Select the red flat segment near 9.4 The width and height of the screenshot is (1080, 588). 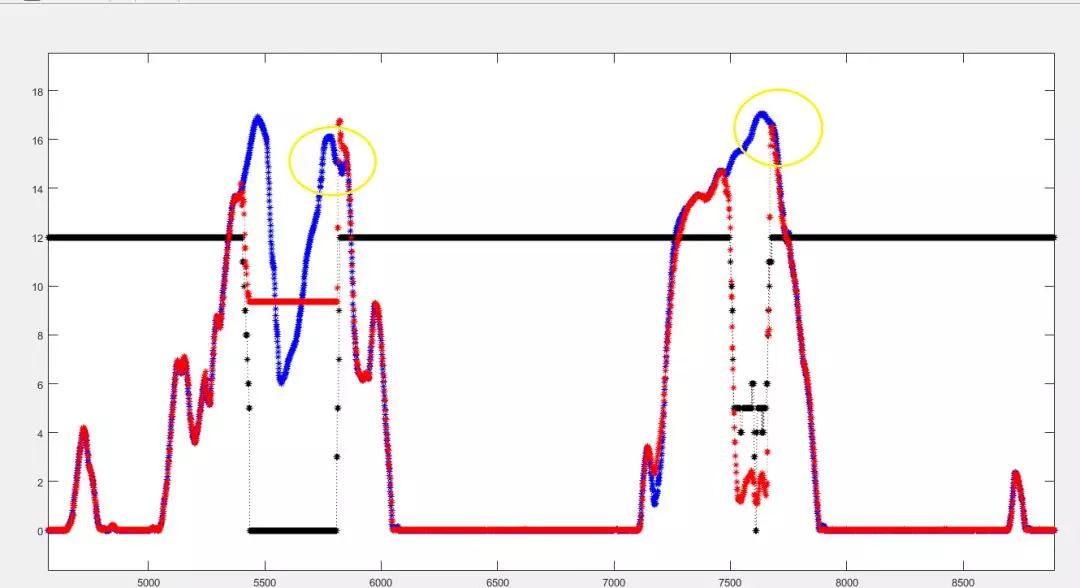(293, 301)
